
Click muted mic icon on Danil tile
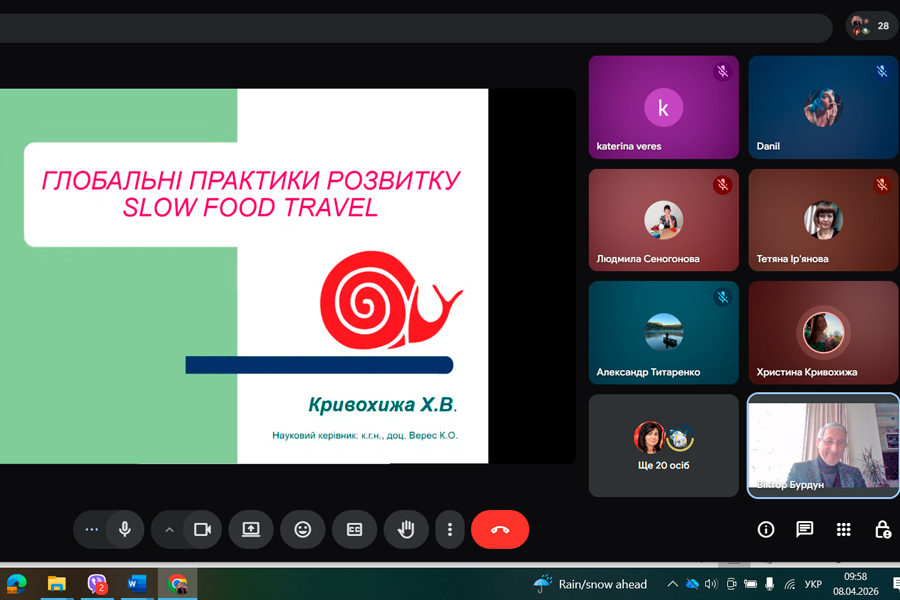coord(882,72)
